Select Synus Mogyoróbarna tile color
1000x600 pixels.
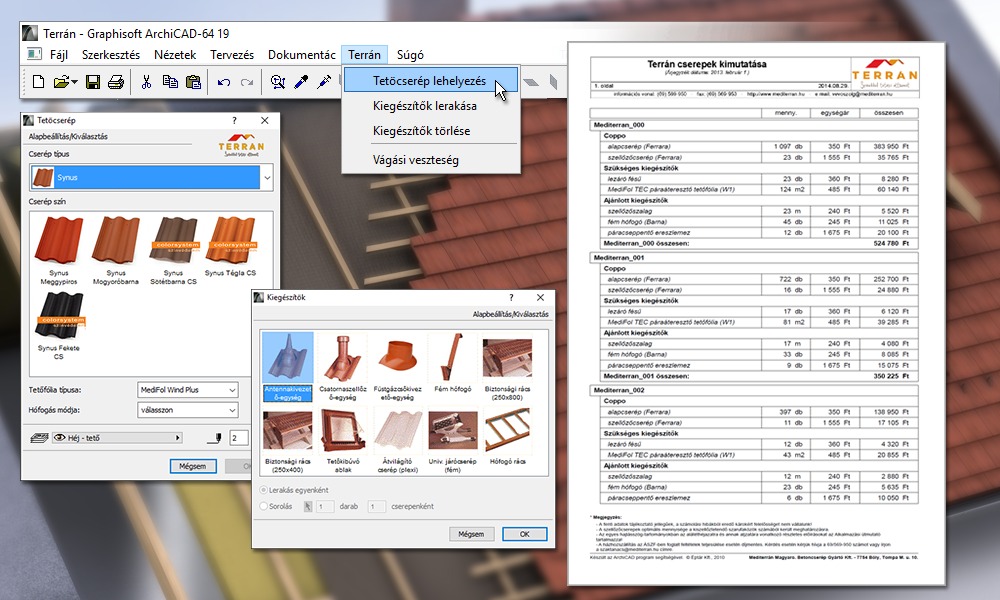point(115,250)
